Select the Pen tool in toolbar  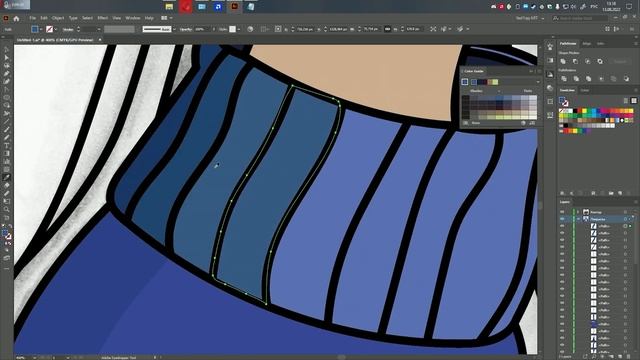tap(7, 73)
